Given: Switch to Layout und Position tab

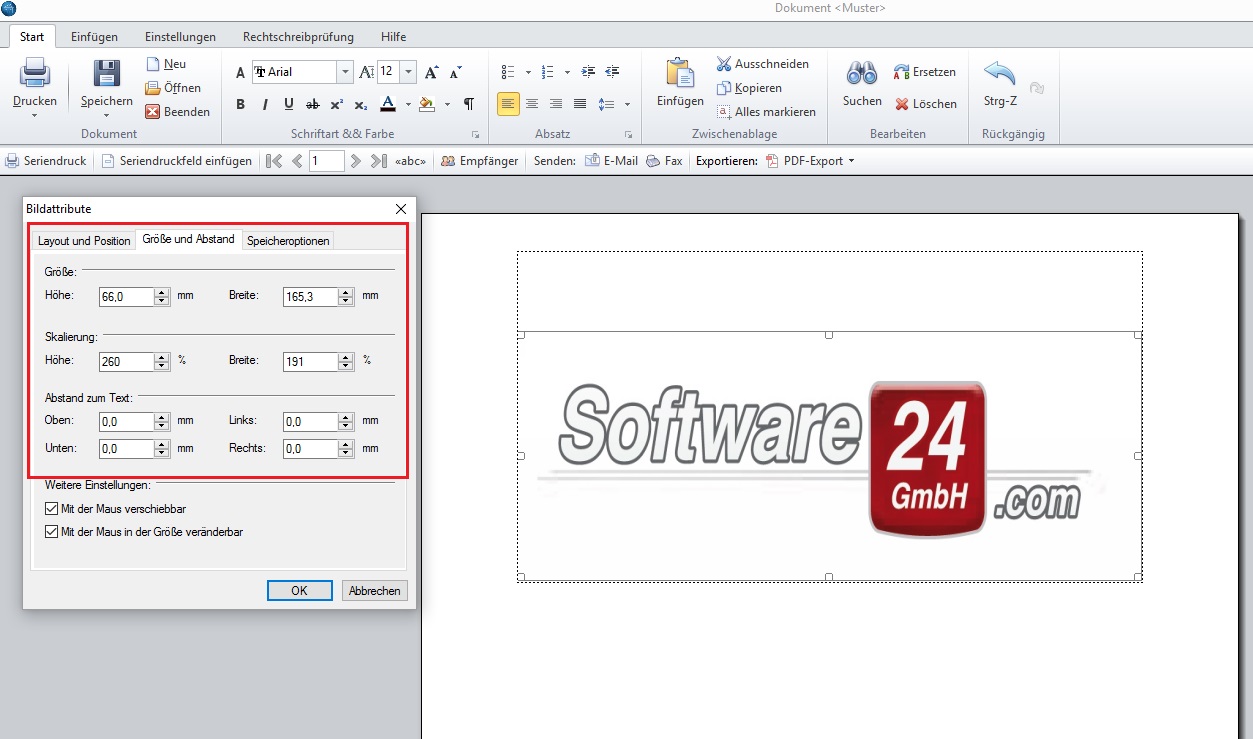Looking at the screenshot, I should coord(84,240).
